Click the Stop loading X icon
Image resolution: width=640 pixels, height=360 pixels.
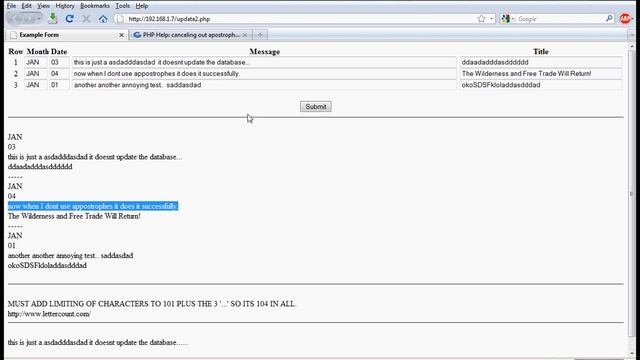click(86, 19)
